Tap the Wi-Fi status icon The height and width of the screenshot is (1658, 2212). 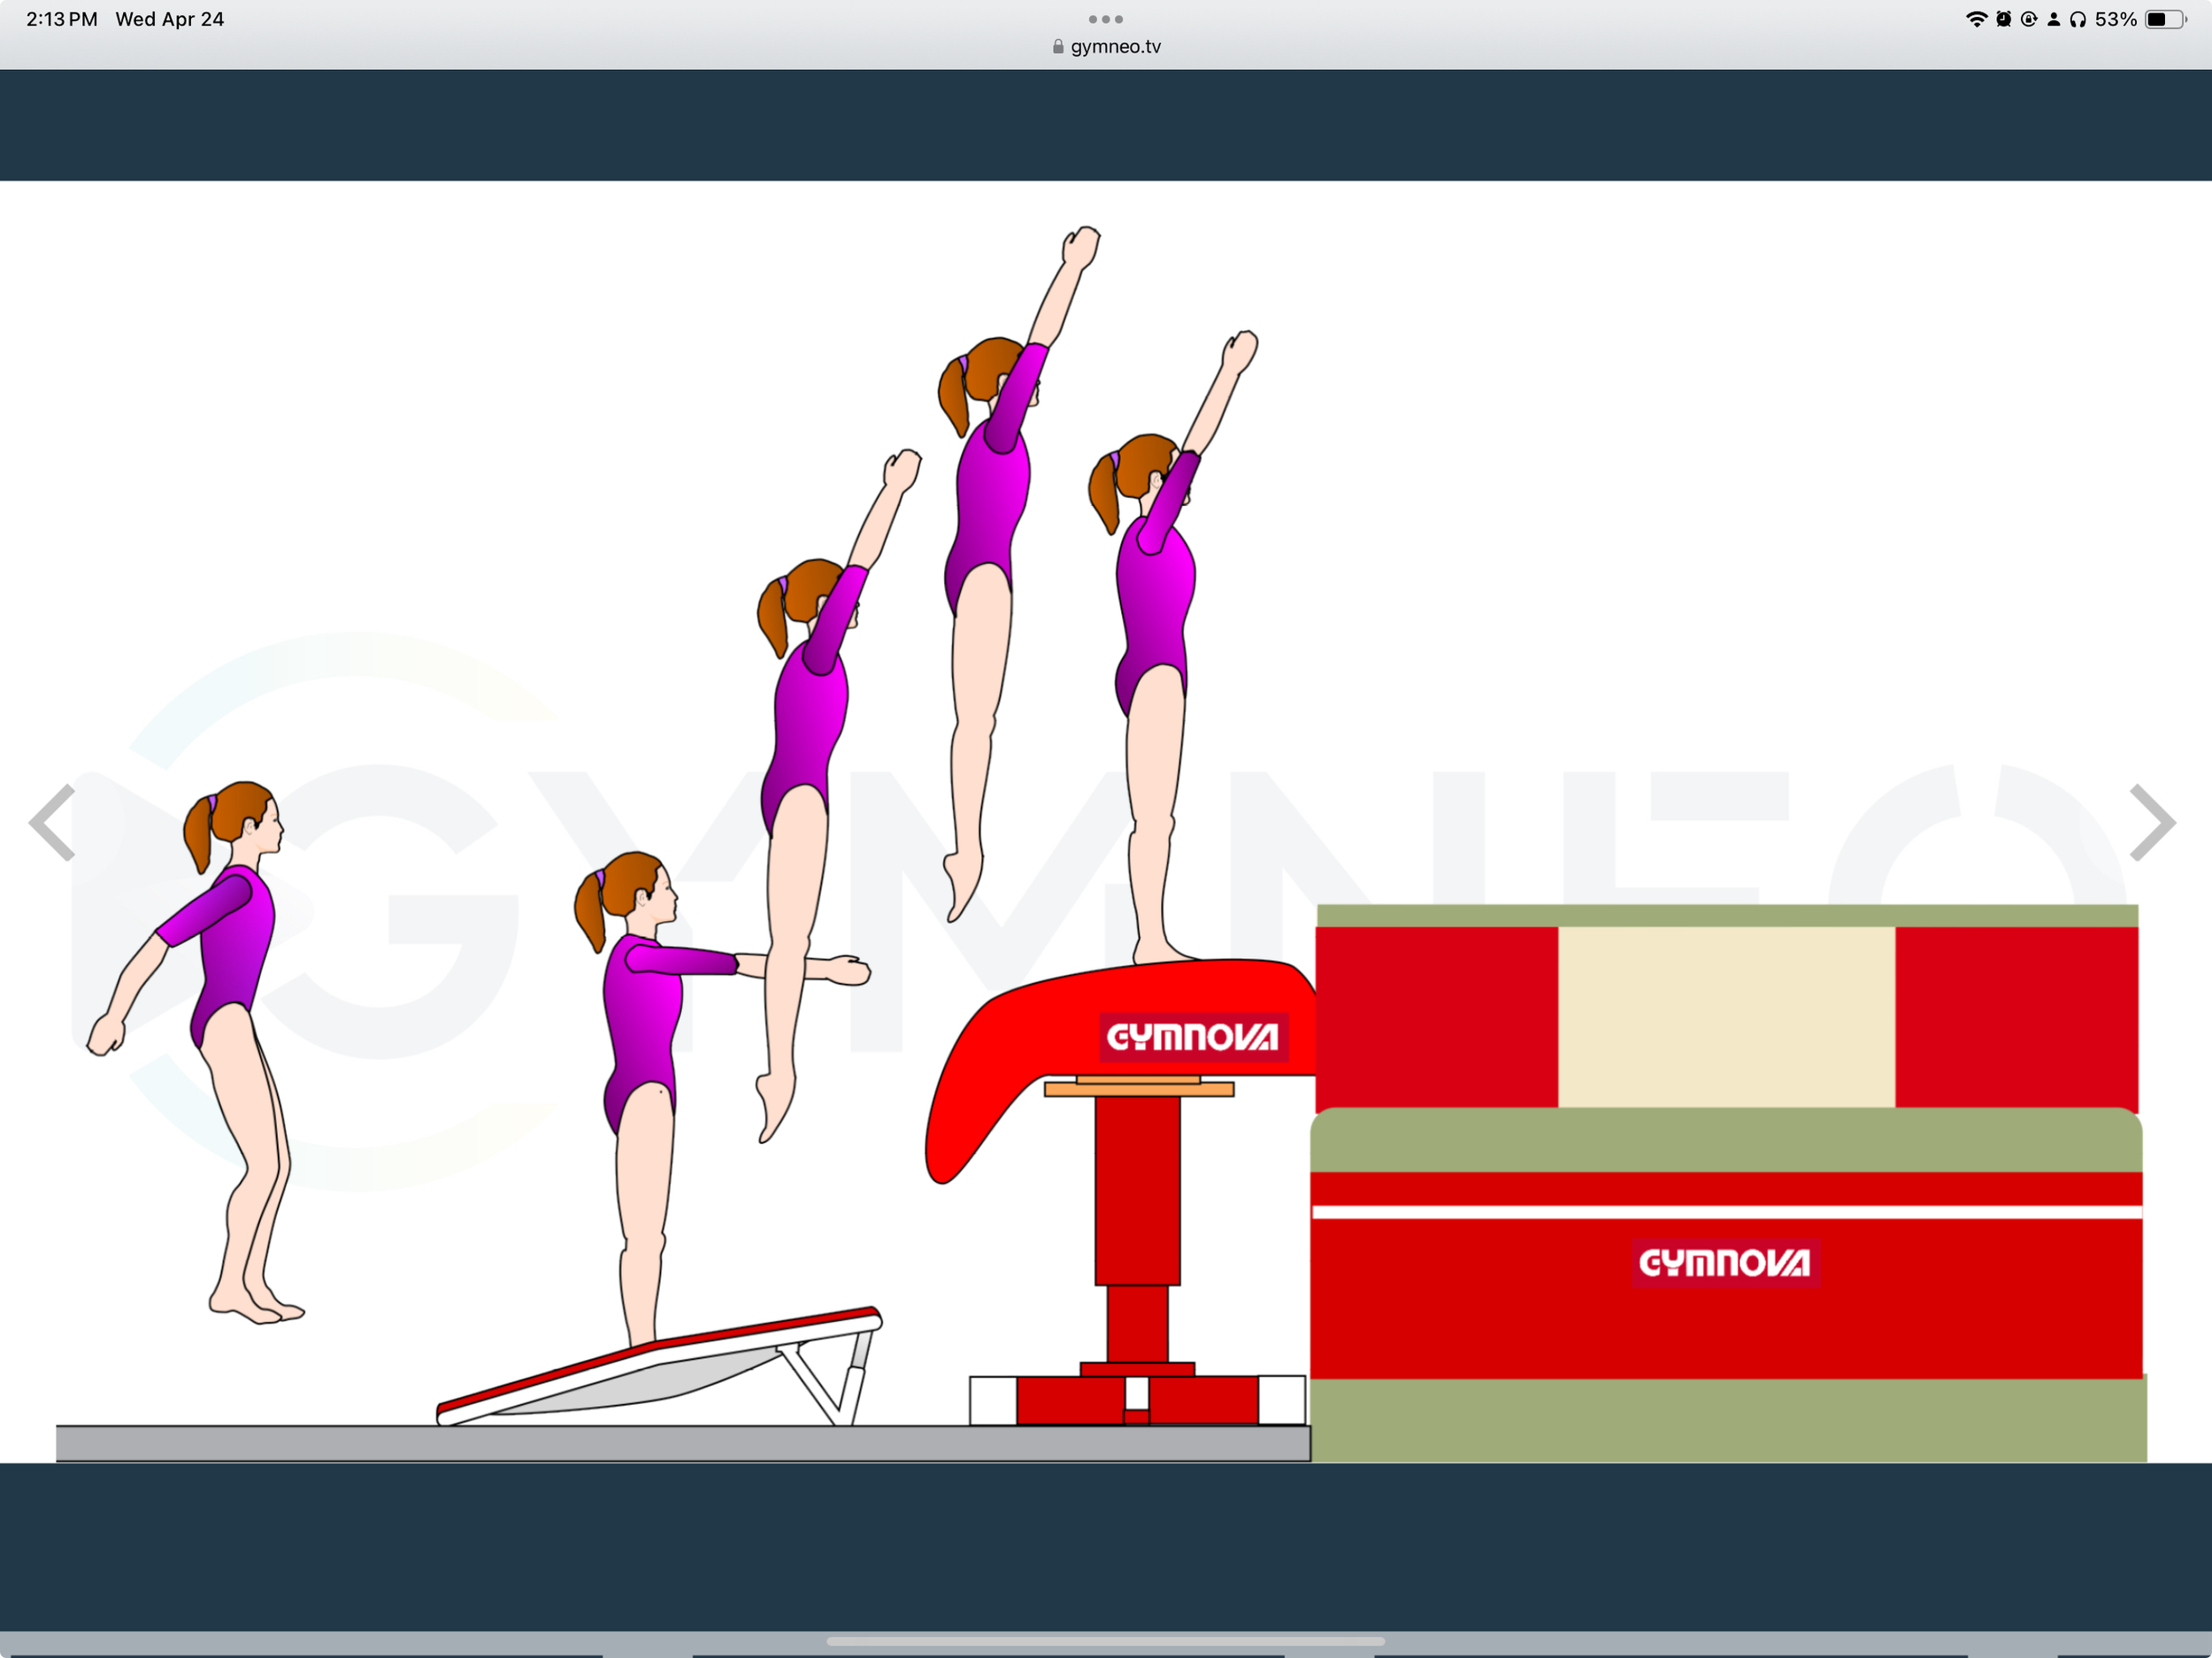click(1977, 18)
